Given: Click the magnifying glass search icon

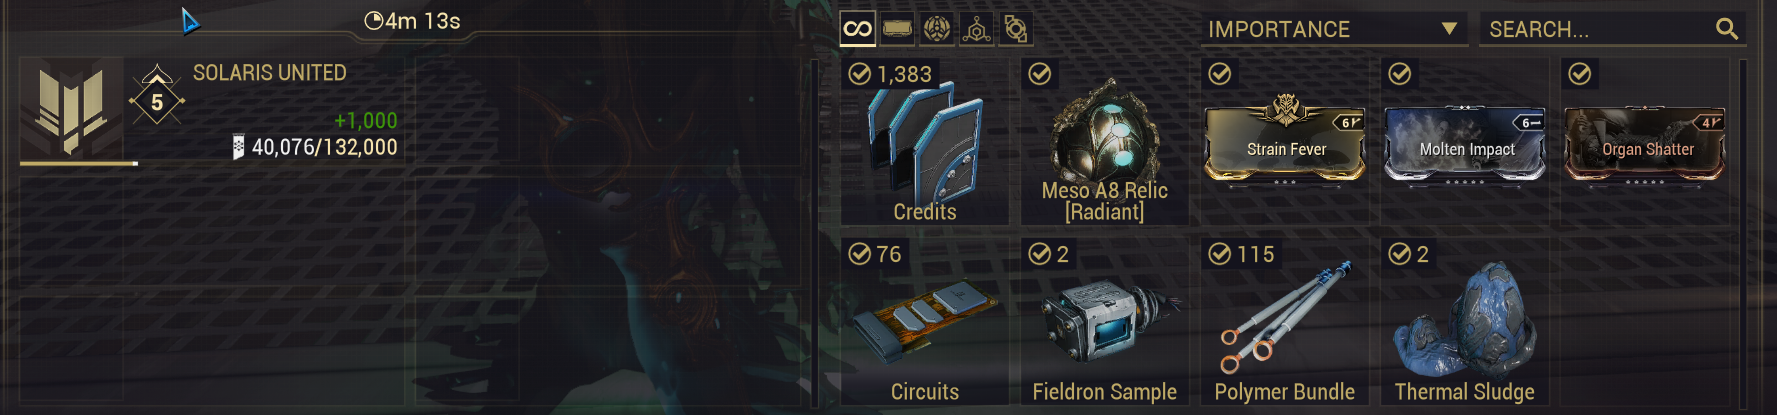Looking at the screenshot, I should click(1727, 29).
